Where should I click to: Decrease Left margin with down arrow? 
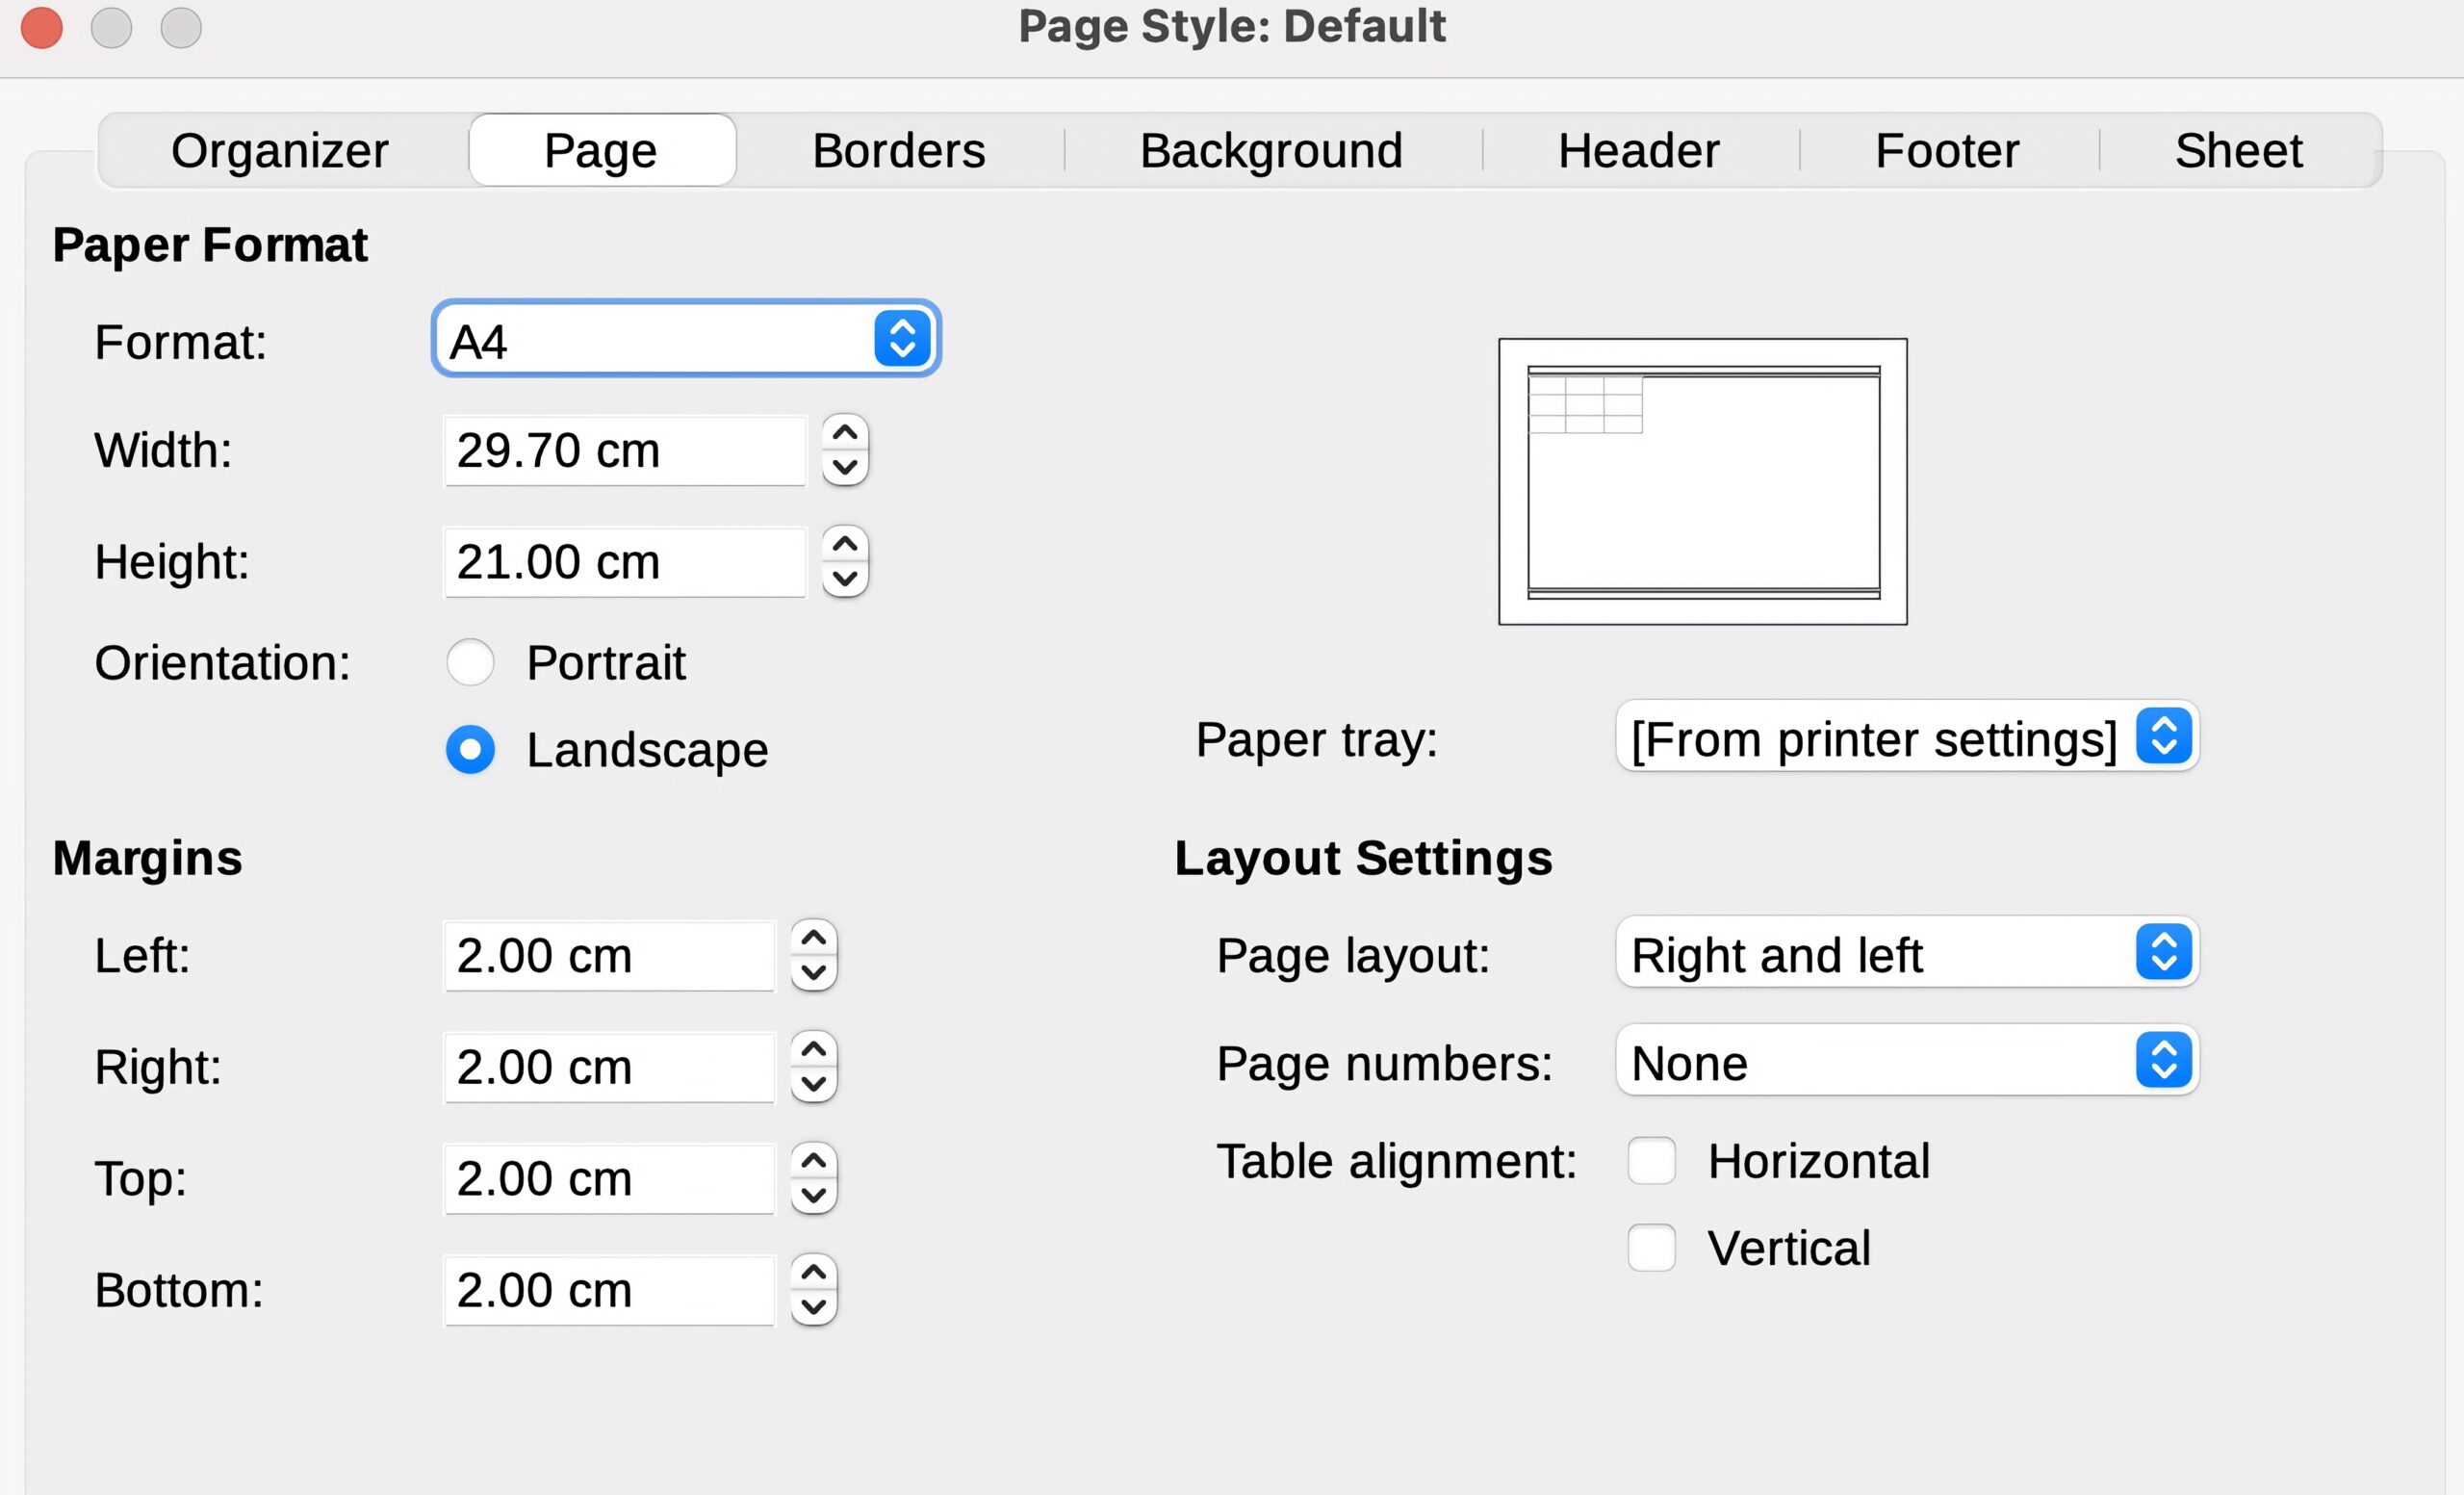(814, 973)
